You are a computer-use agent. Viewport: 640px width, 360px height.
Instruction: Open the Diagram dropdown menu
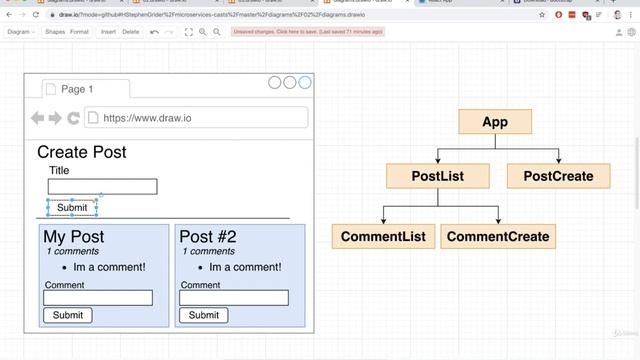tap(21, 32)
